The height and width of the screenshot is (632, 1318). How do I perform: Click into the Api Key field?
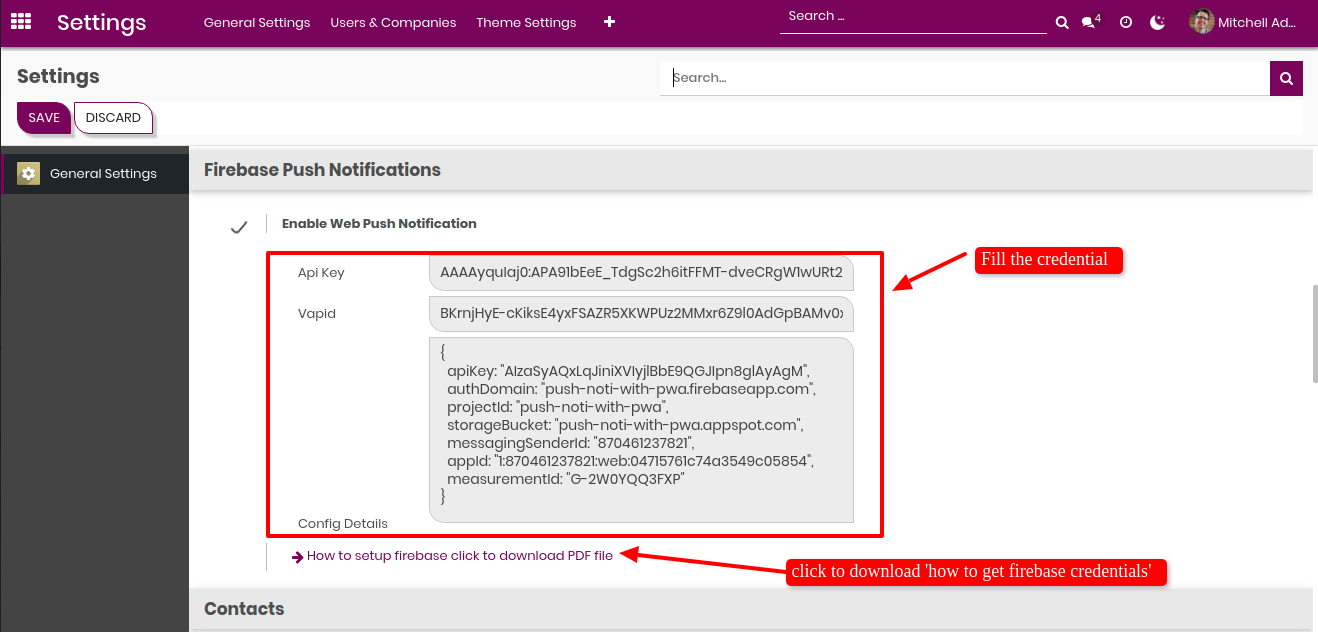[641, 272]
